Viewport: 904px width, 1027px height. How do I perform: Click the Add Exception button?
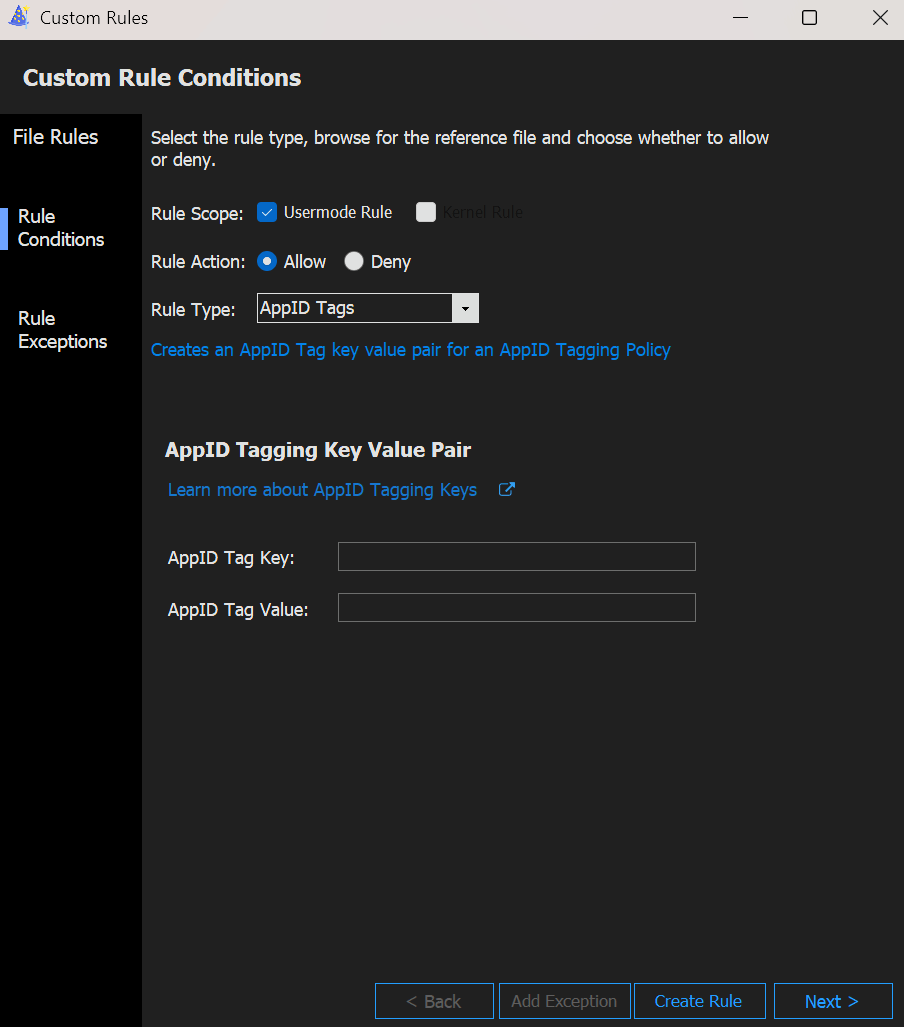(x=564, y=1001)
